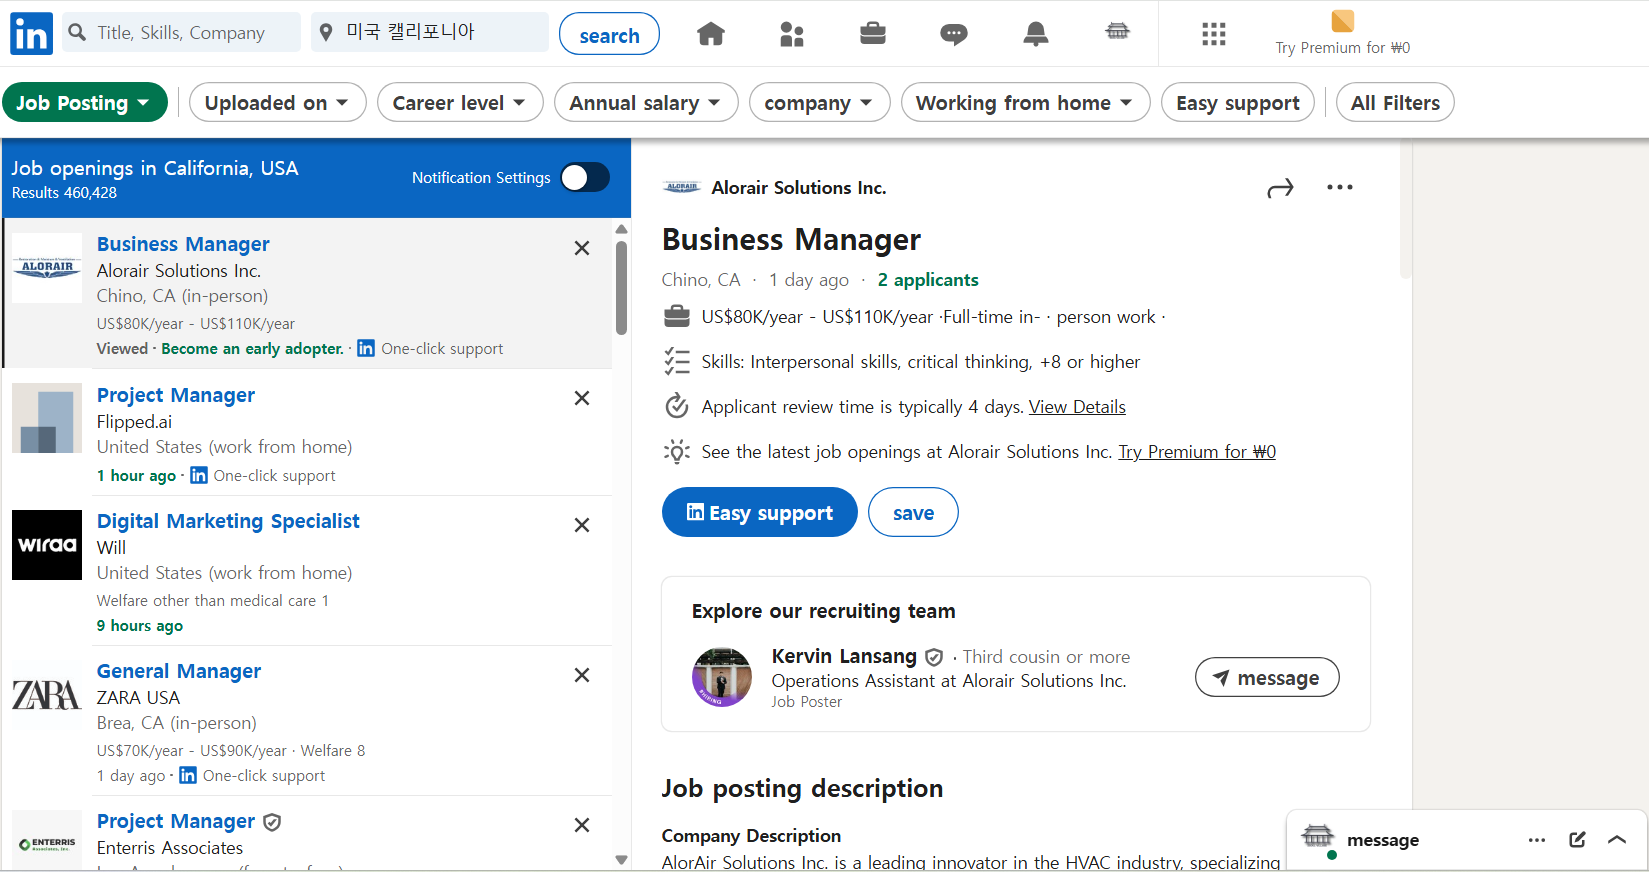
Task: Select 'Become an early adopter.' text
Action: 252,349
